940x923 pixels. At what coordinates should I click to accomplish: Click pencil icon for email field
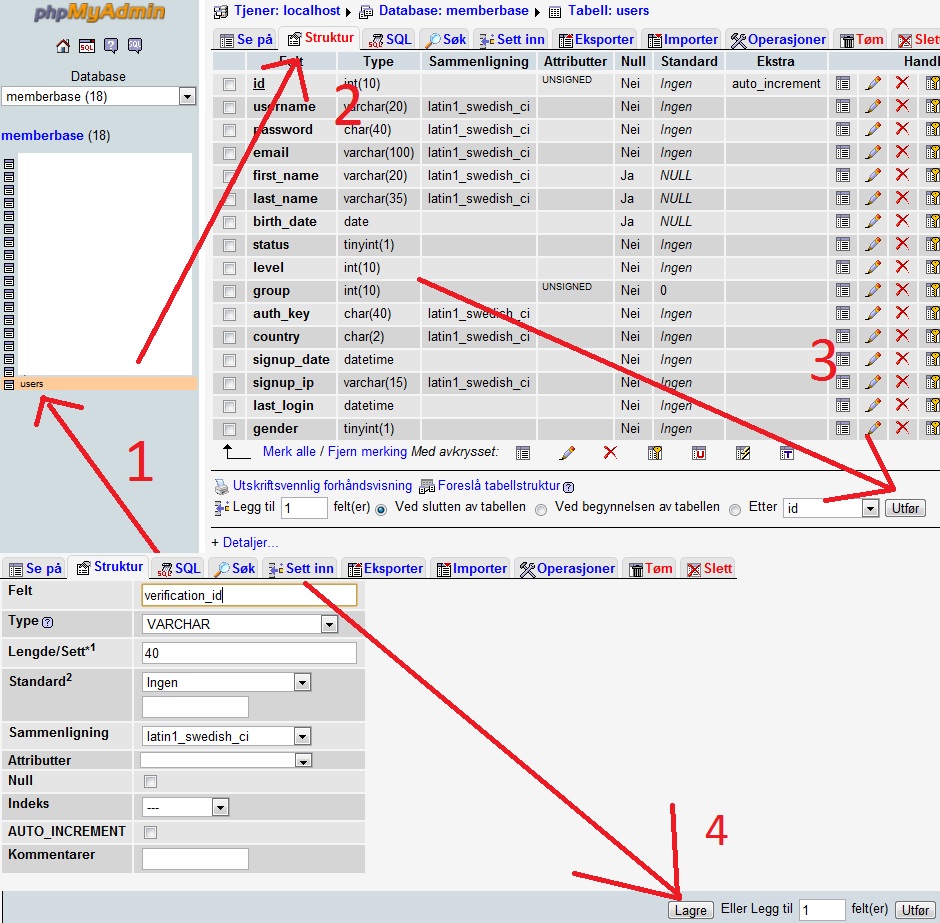873,152
